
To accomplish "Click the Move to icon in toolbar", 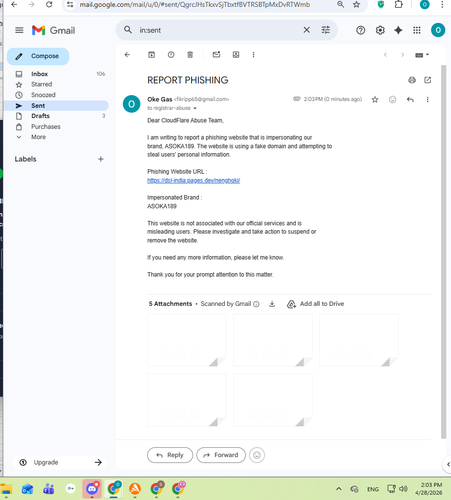I will point(236,55).
